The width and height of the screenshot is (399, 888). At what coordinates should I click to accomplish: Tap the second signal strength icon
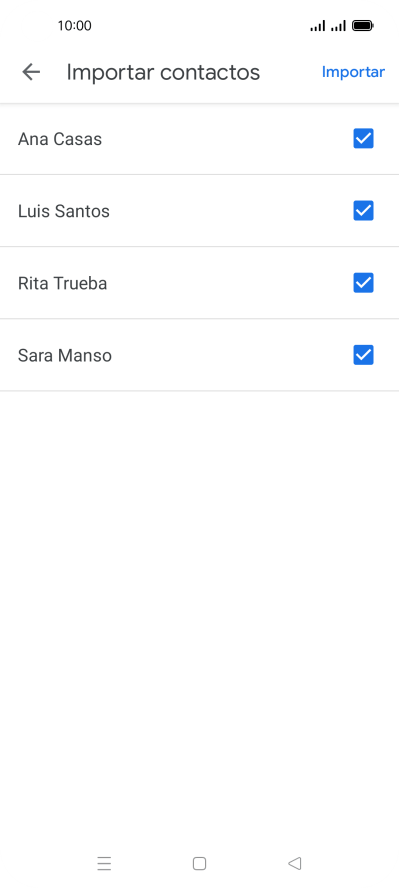coord(338,25)
